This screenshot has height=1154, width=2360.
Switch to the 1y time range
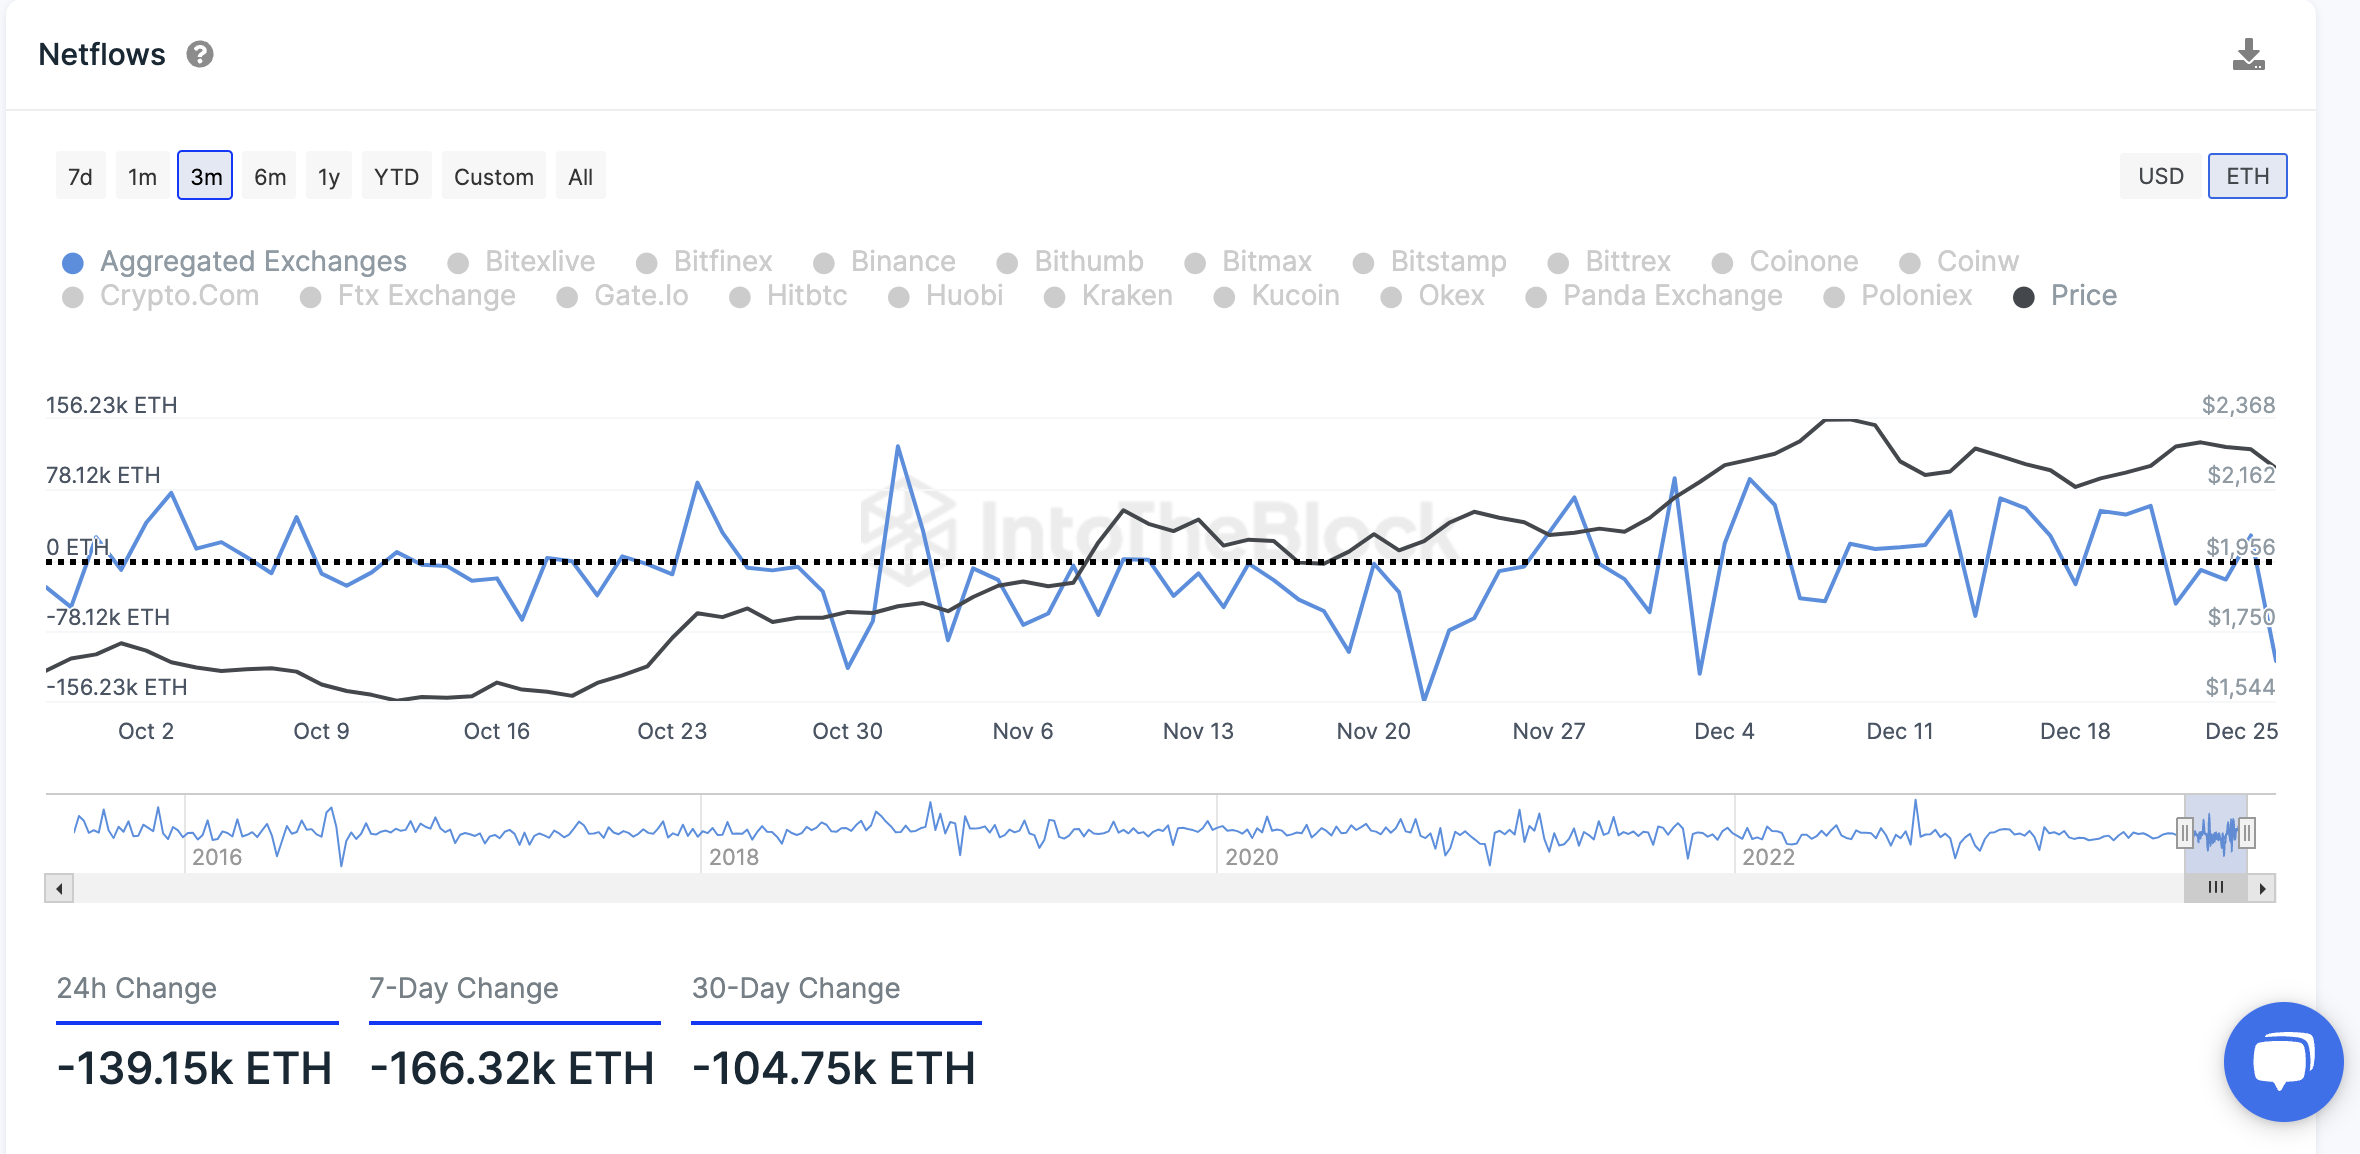(x=328, y=177)
